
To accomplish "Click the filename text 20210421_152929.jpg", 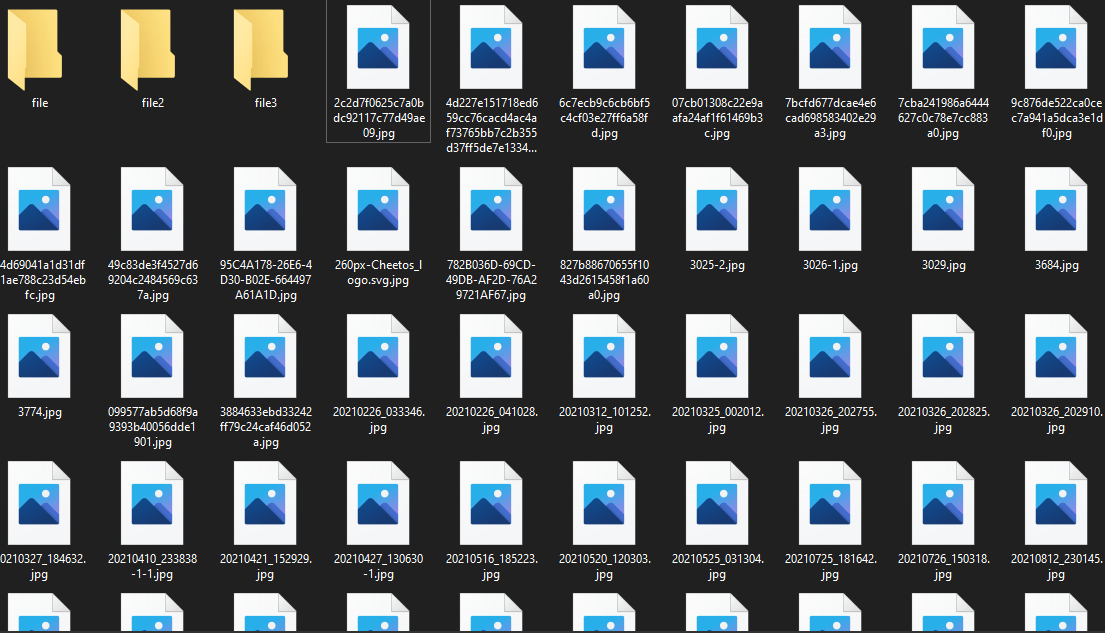I will tap(265, 566).
